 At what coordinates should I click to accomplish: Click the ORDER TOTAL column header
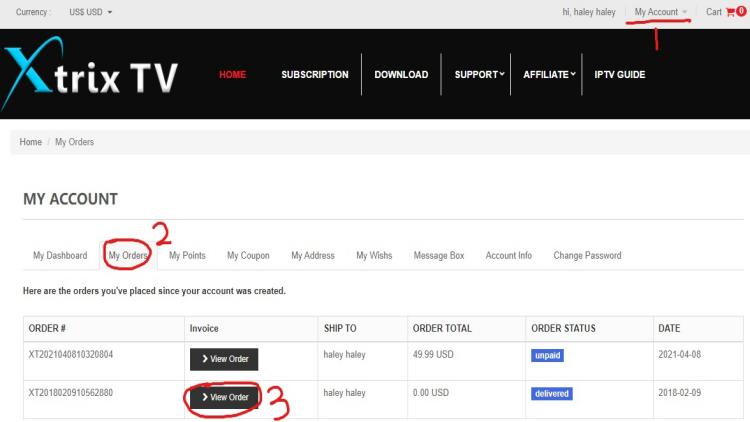(442, 328)
